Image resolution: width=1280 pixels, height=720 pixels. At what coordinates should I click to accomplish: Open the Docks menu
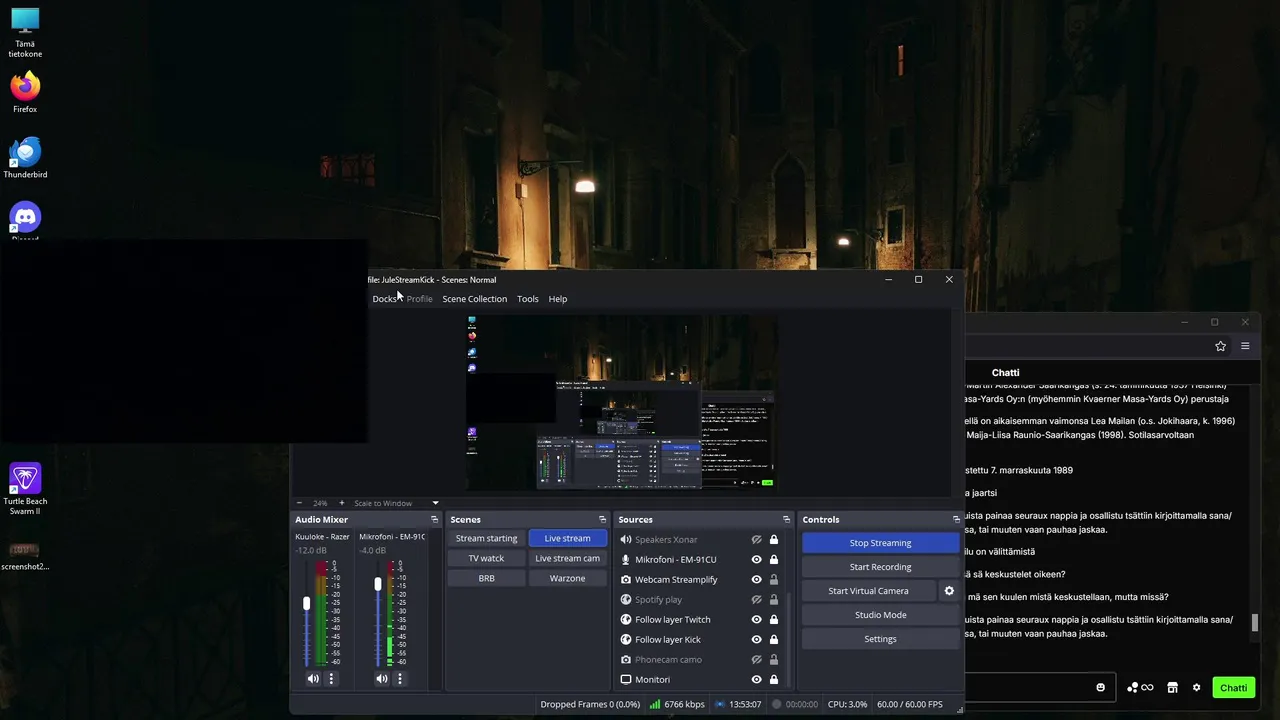coord(384,299)
